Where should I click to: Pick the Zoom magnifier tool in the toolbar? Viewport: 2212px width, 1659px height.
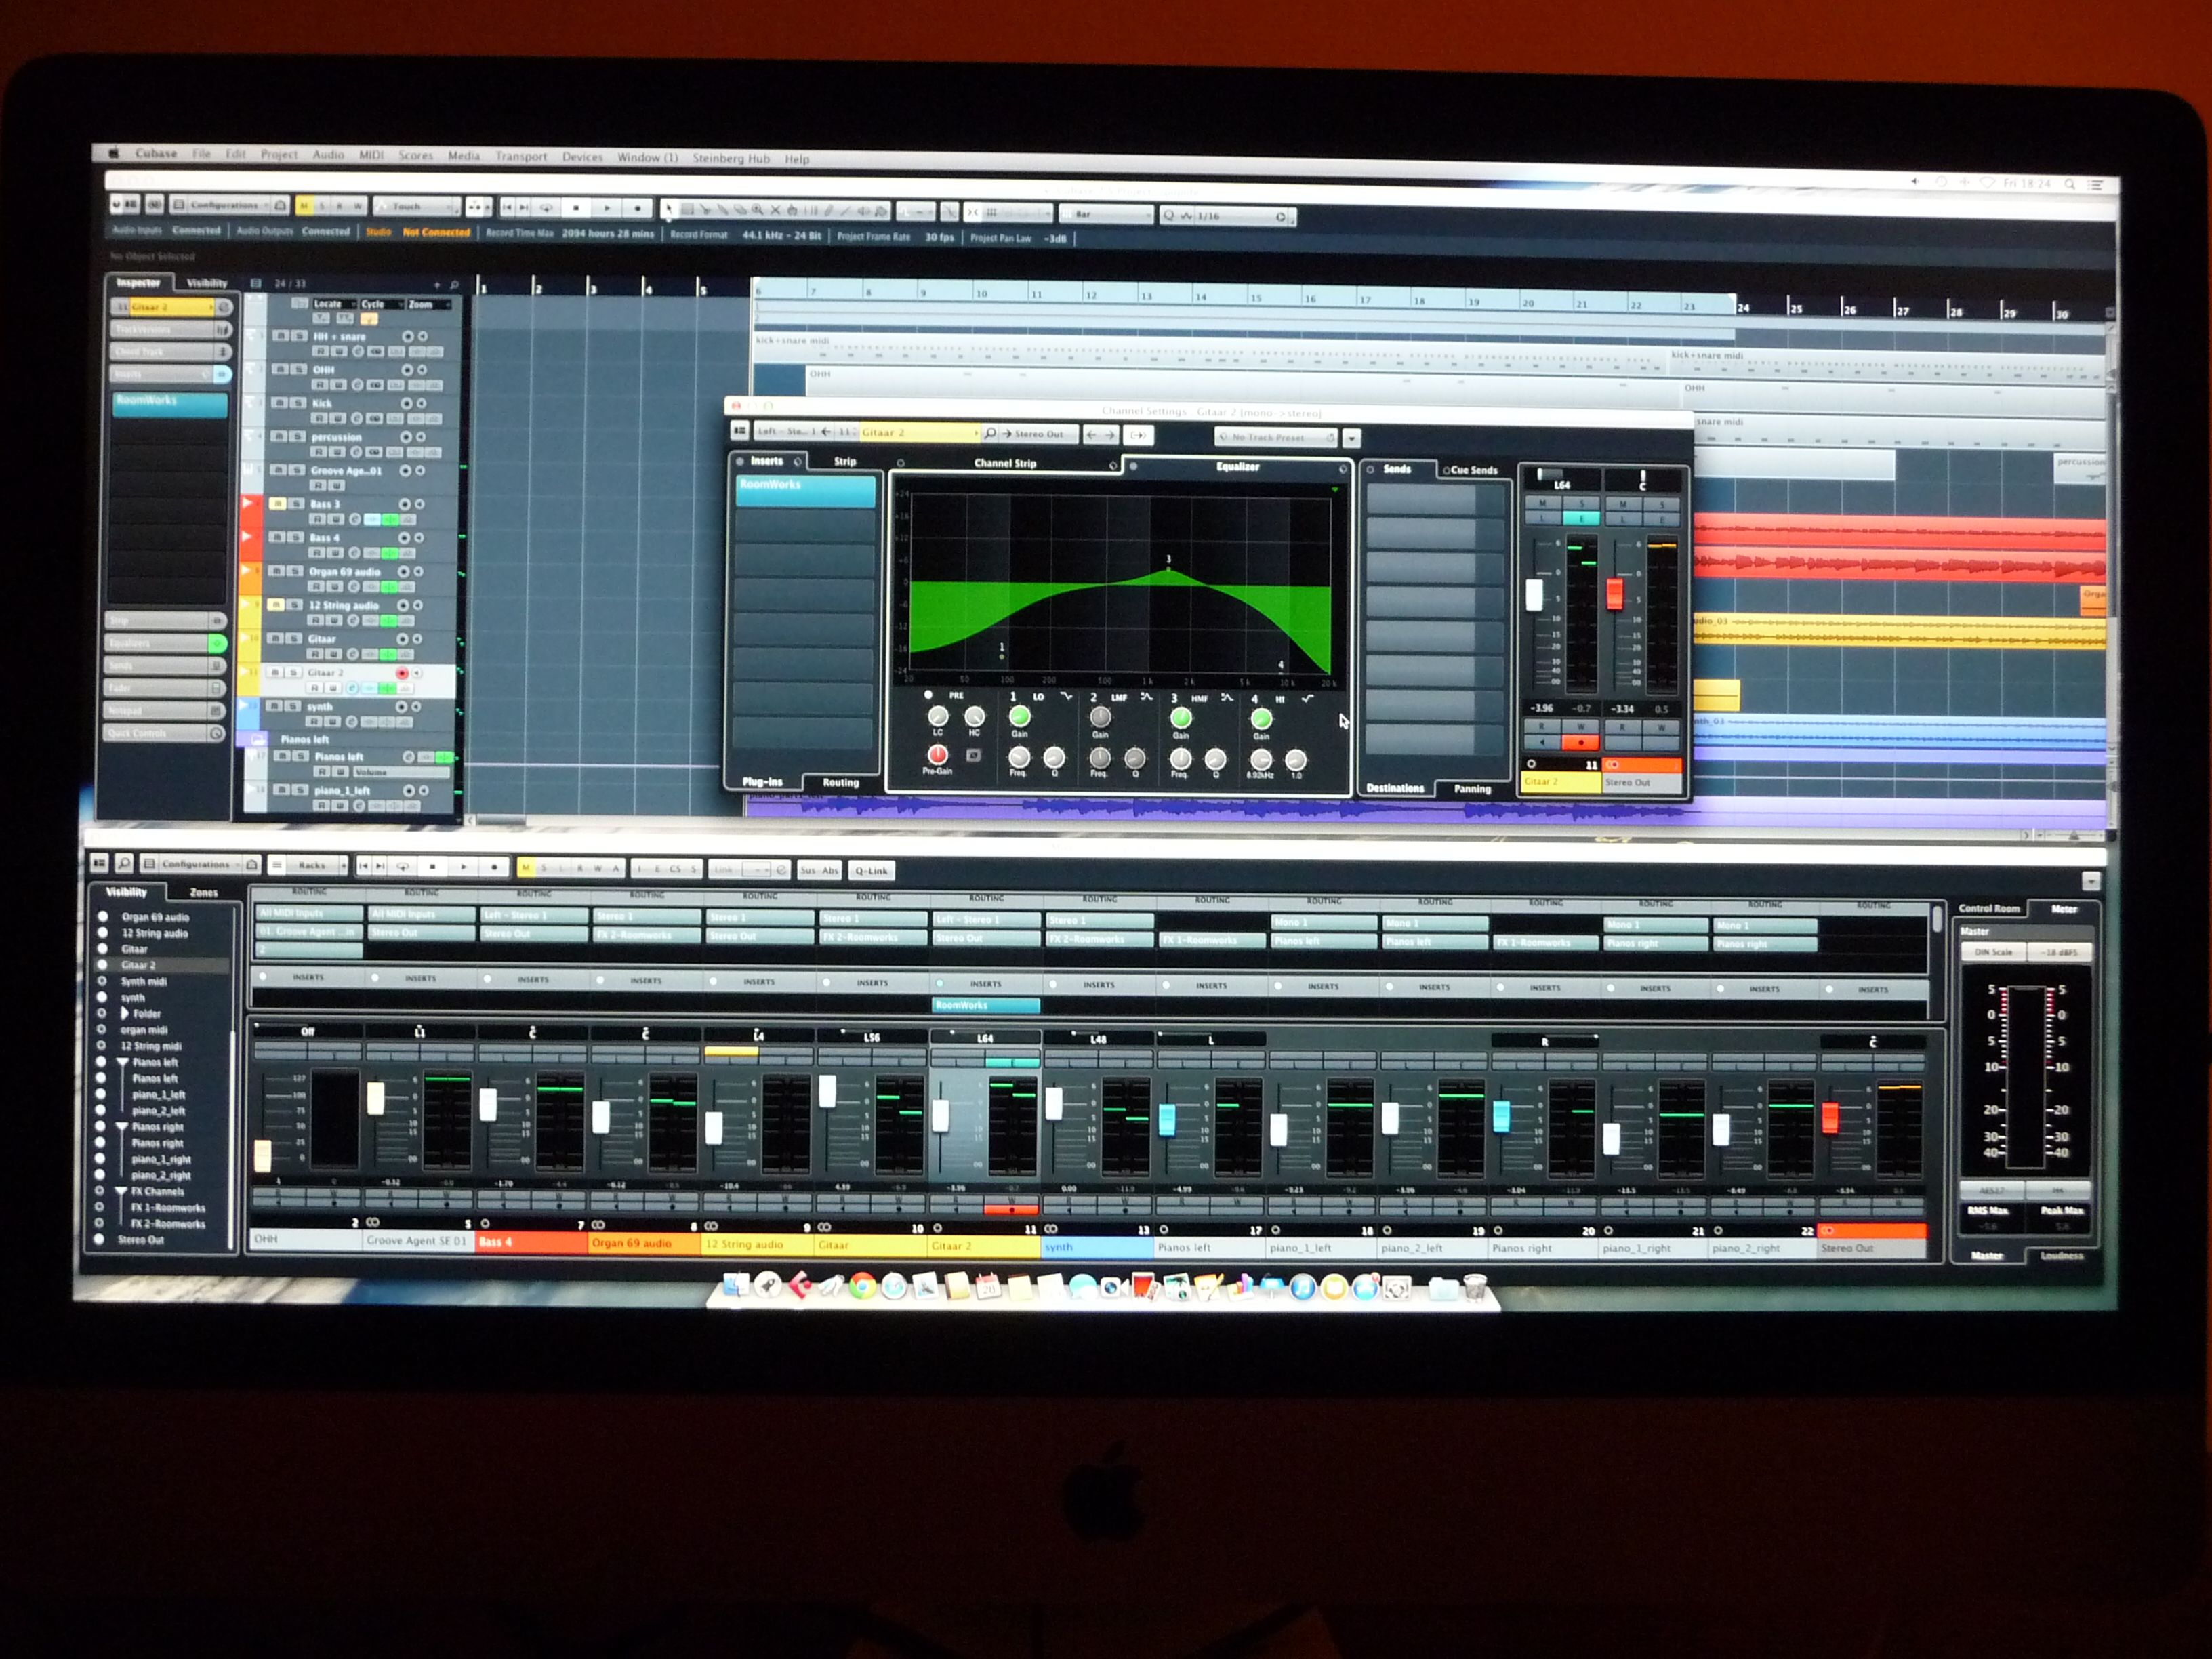[758, 210]
